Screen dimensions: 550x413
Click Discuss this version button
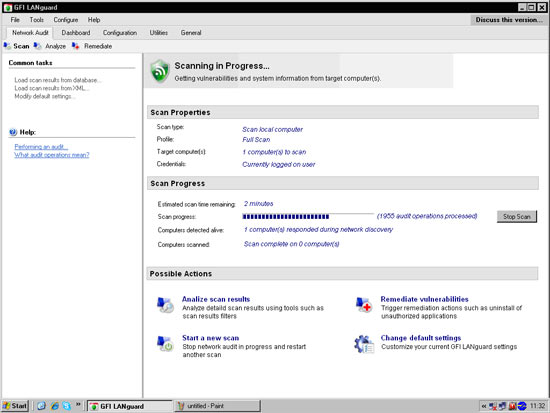pos(509,20)
